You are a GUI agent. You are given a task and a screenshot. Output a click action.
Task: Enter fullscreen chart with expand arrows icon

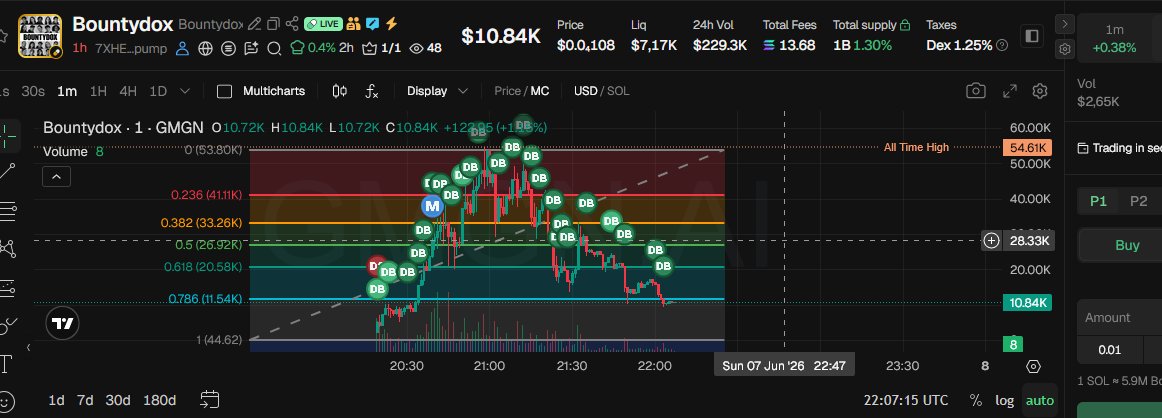coord(1010,91)
